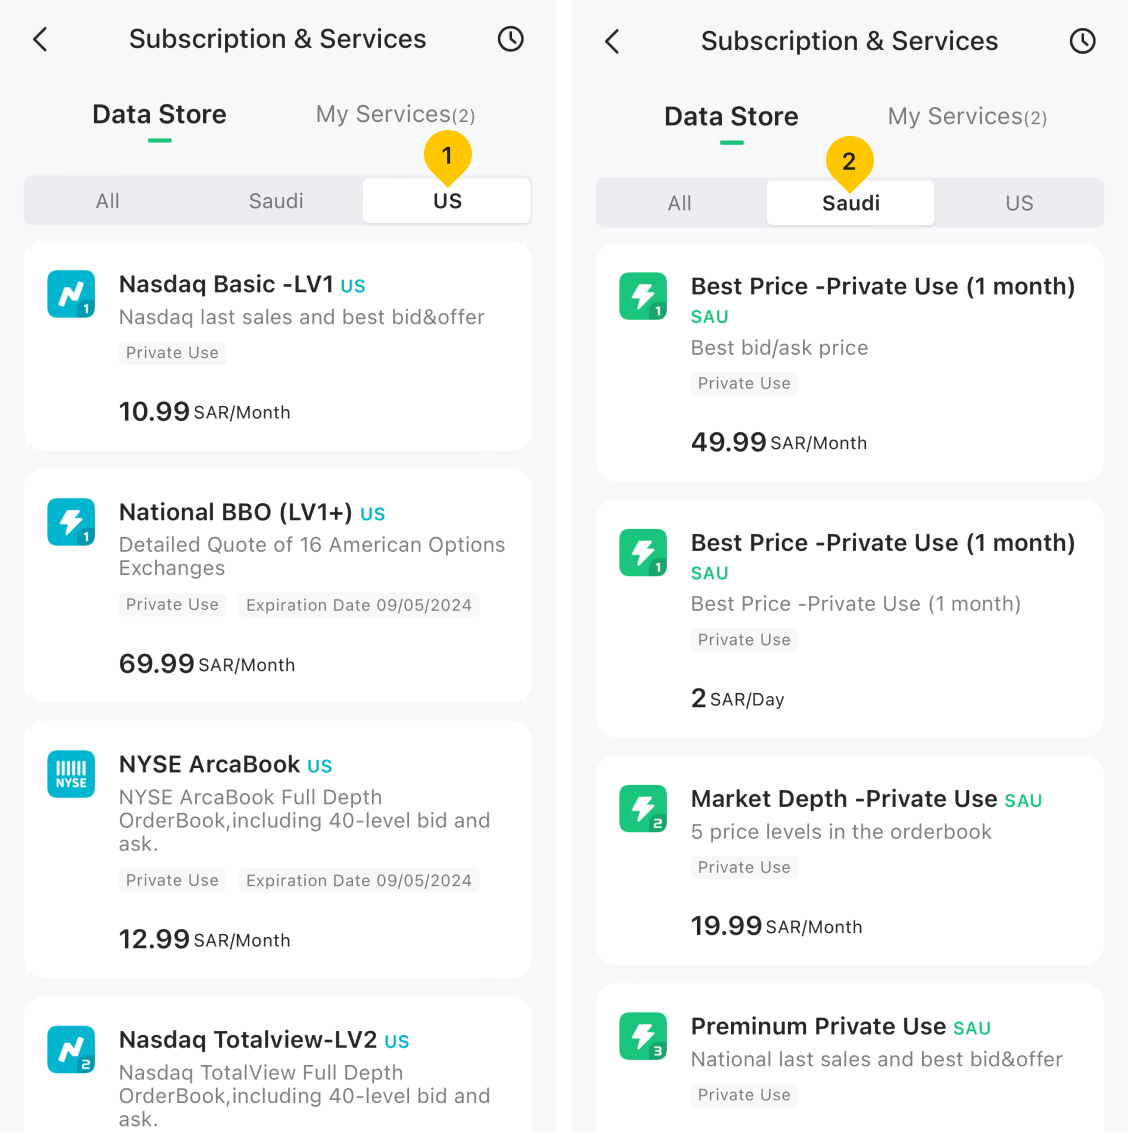The image size is (1128, 1133).
Task: Tap the Nasdaq Totalview-LV2 icon
Action: (x=71, y=1049)
